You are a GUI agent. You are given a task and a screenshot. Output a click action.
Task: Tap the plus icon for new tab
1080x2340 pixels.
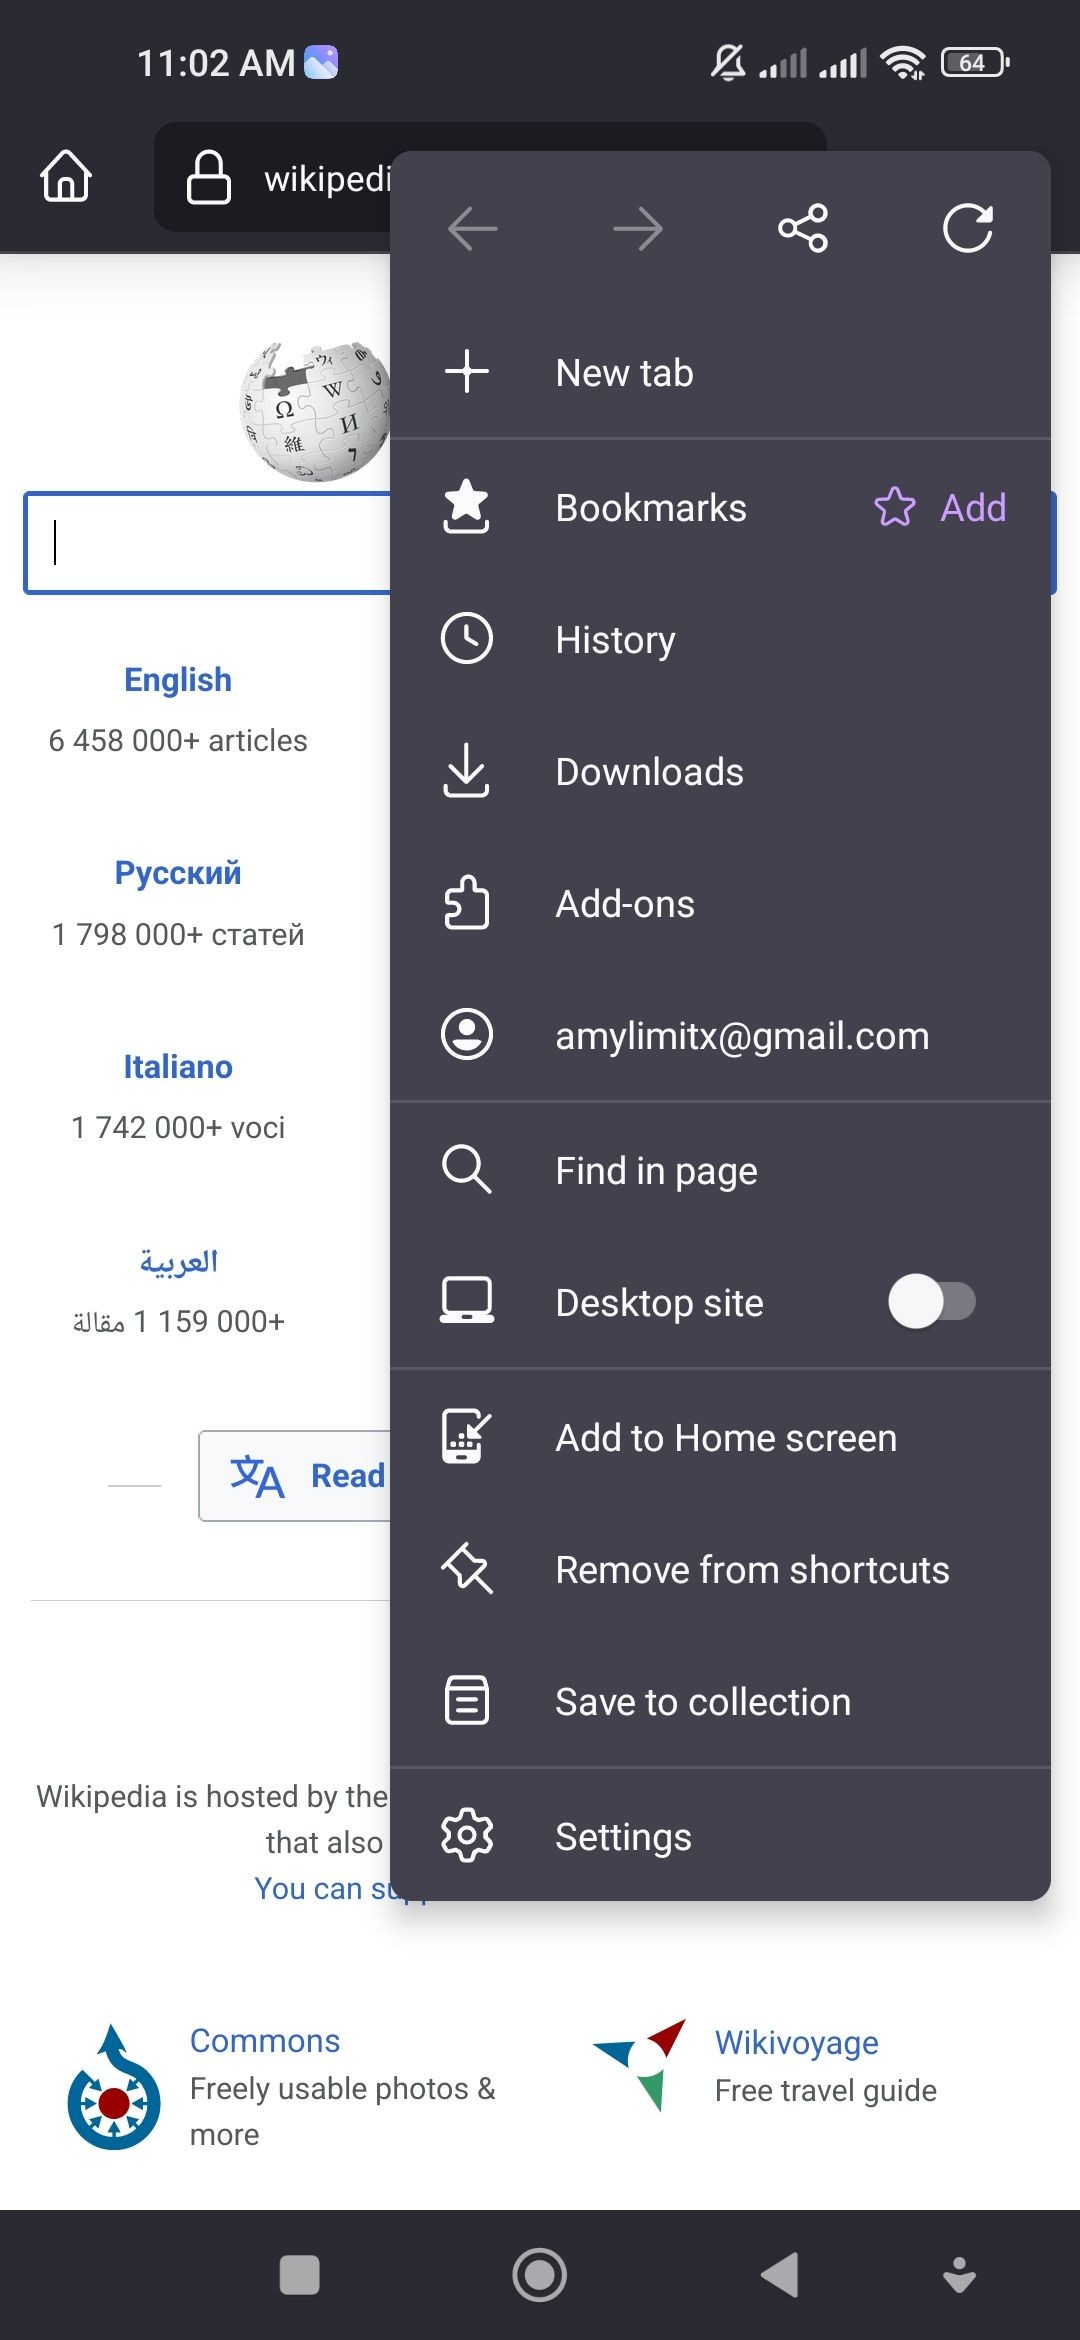467,371
